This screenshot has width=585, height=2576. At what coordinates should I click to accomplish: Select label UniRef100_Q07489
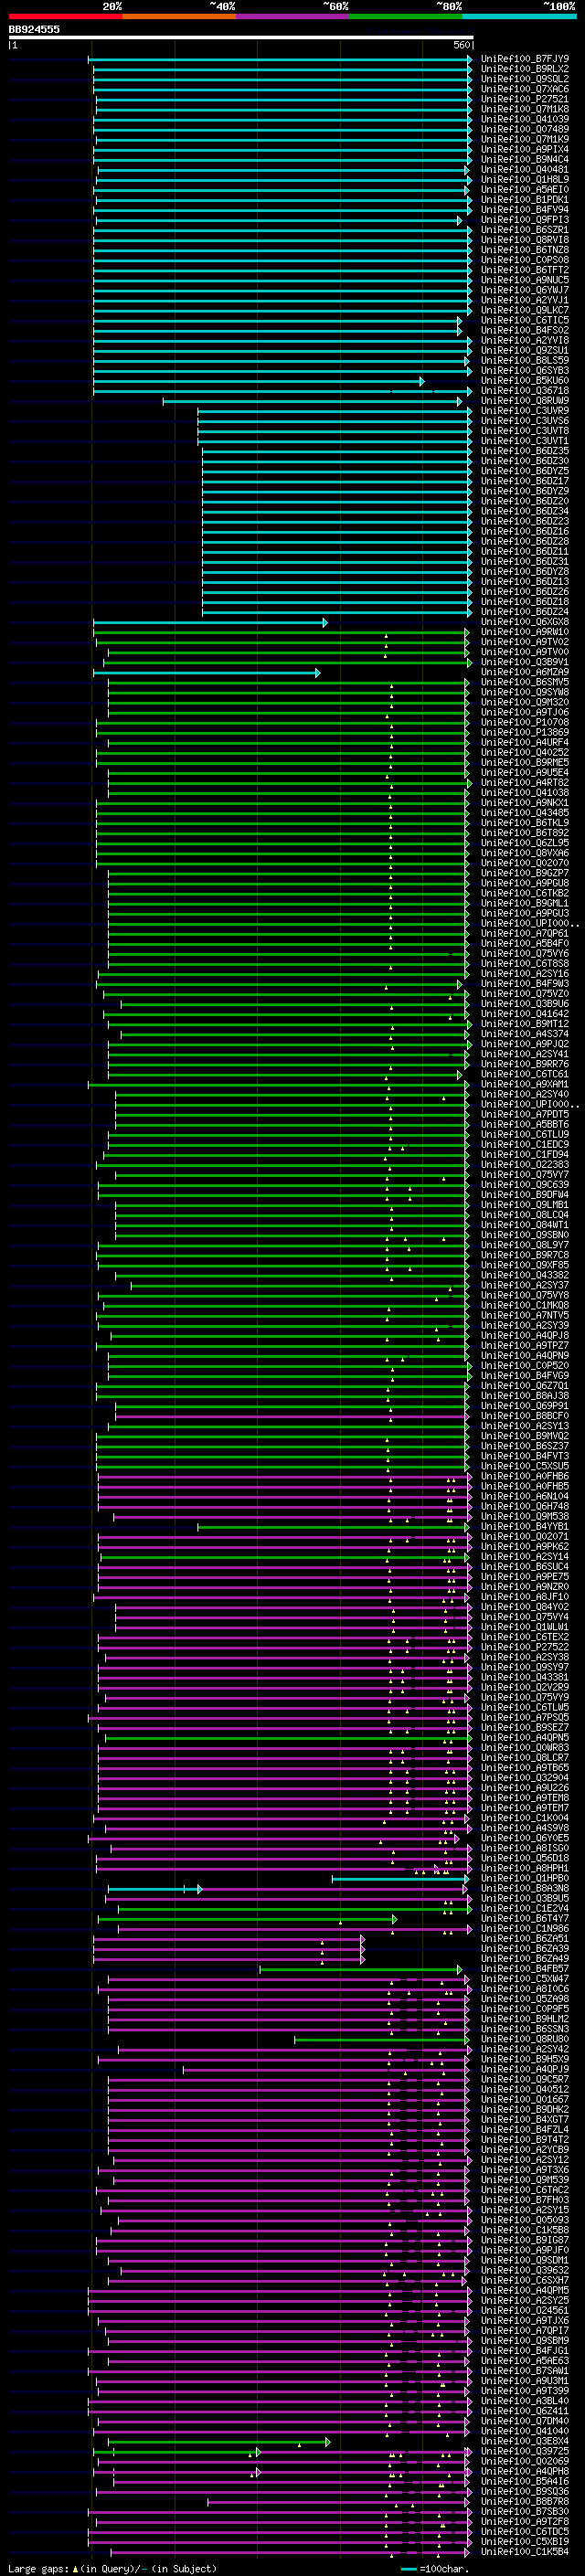click(x=525, y=129)
